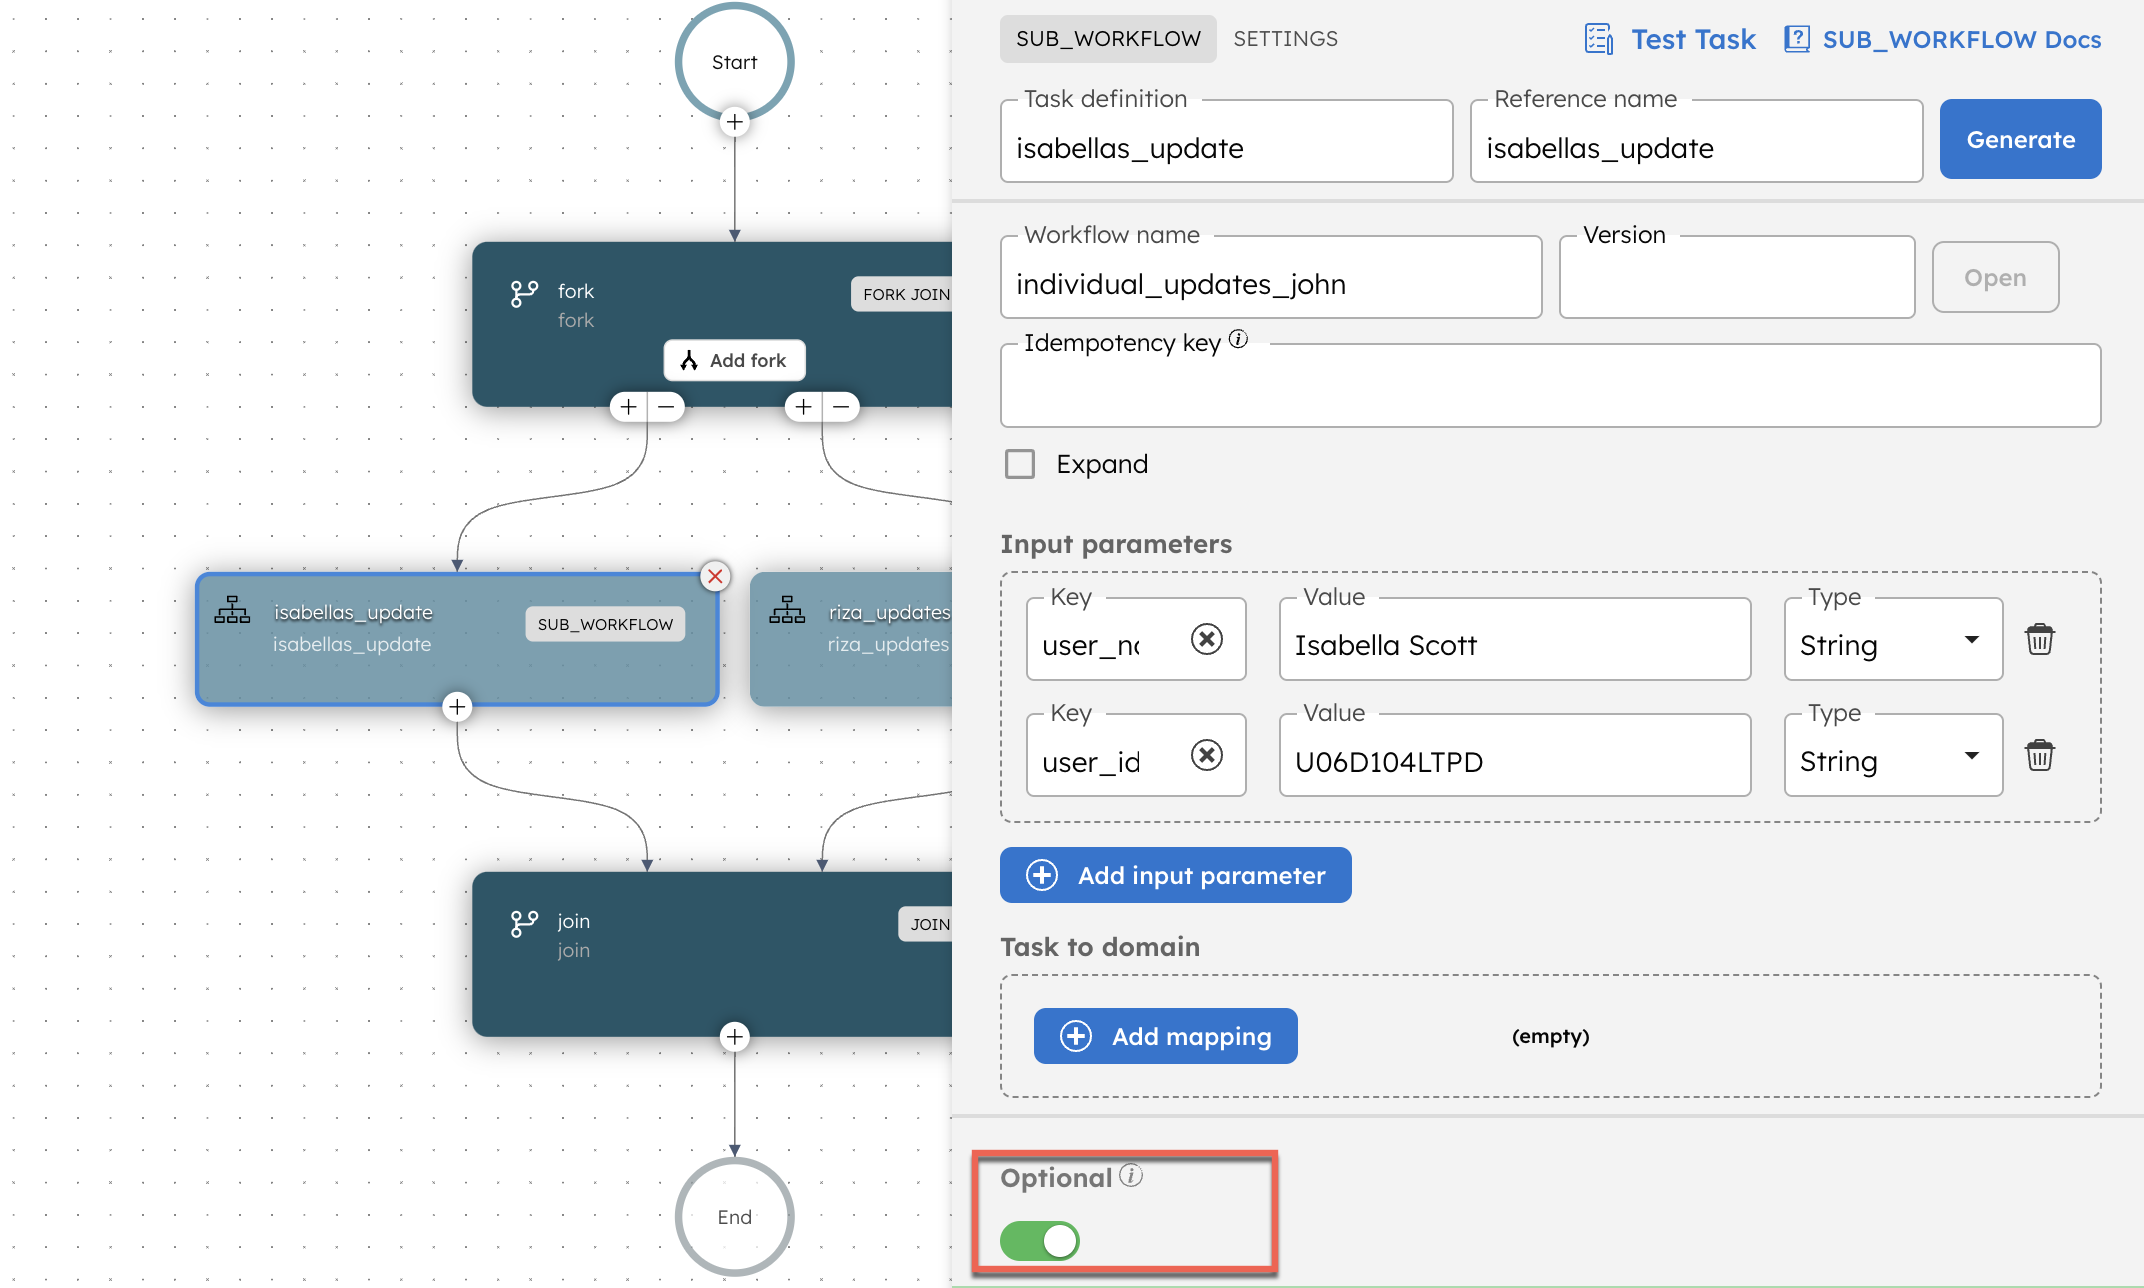Screen dimensions: 2144x1288
Task: Clear the user_id key field
Action: 1207,755
